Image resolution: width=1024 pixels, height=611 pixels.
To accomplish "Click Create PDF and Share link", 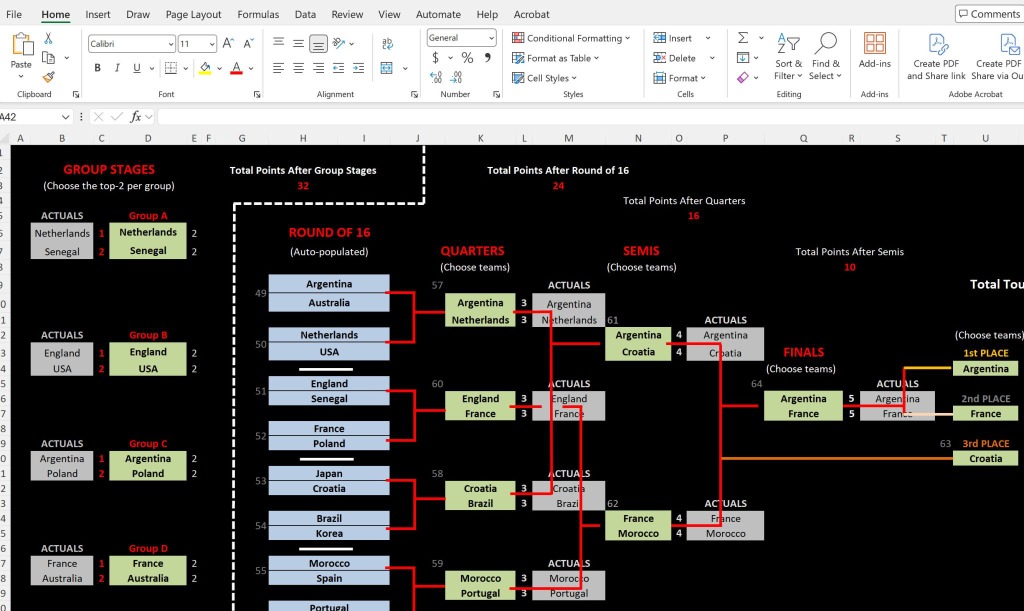I will (x=936, y=56).
